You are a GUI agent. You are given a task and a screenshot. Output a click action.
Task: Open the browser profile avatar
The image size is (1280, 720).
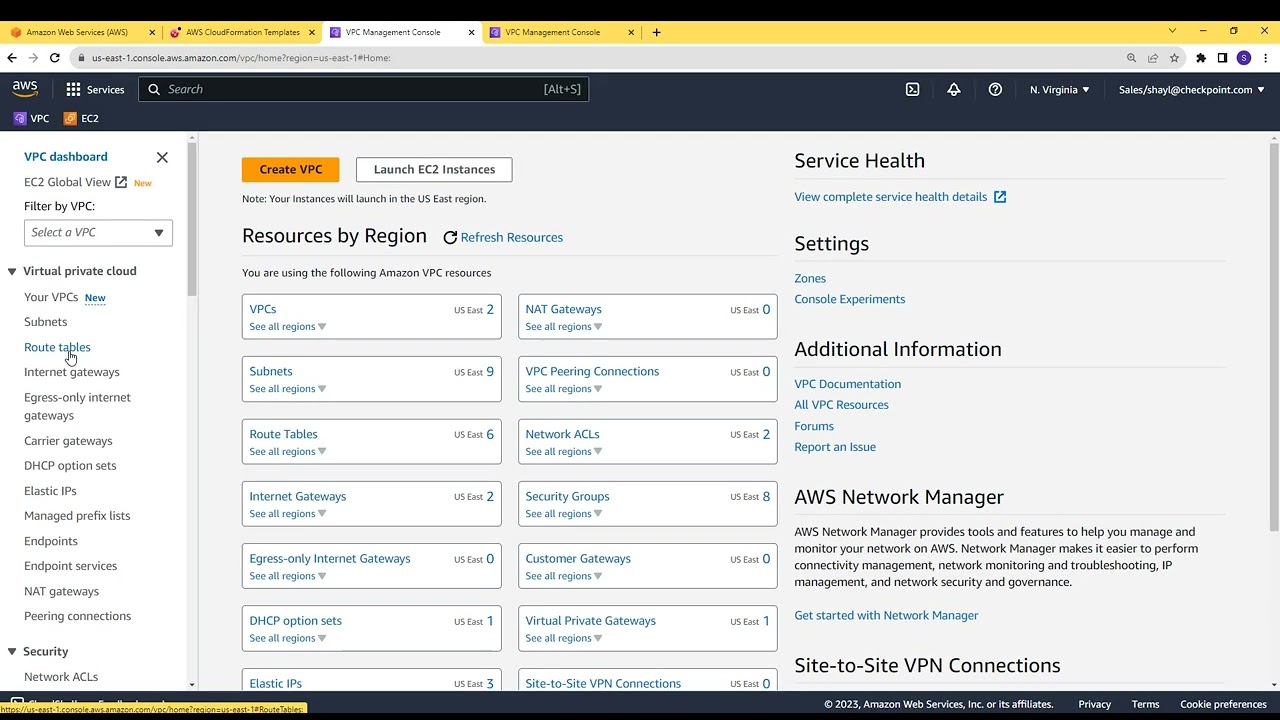click(1244, 58)
